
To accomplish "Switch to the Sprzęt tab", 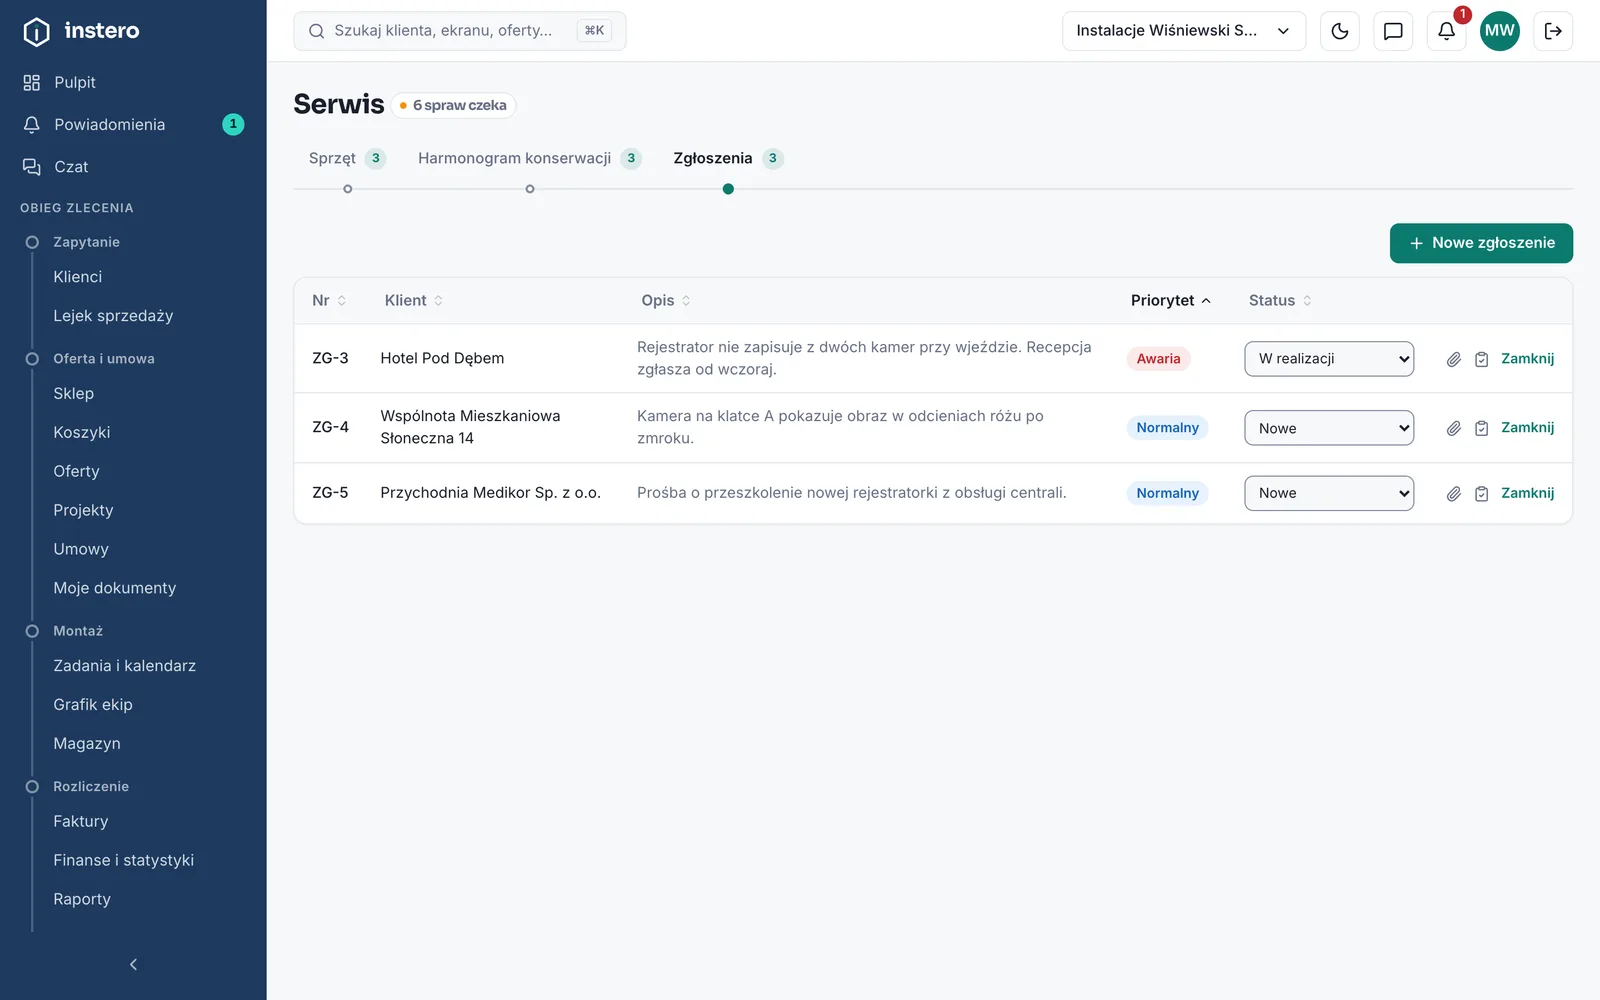I will (x=347, y=158).
